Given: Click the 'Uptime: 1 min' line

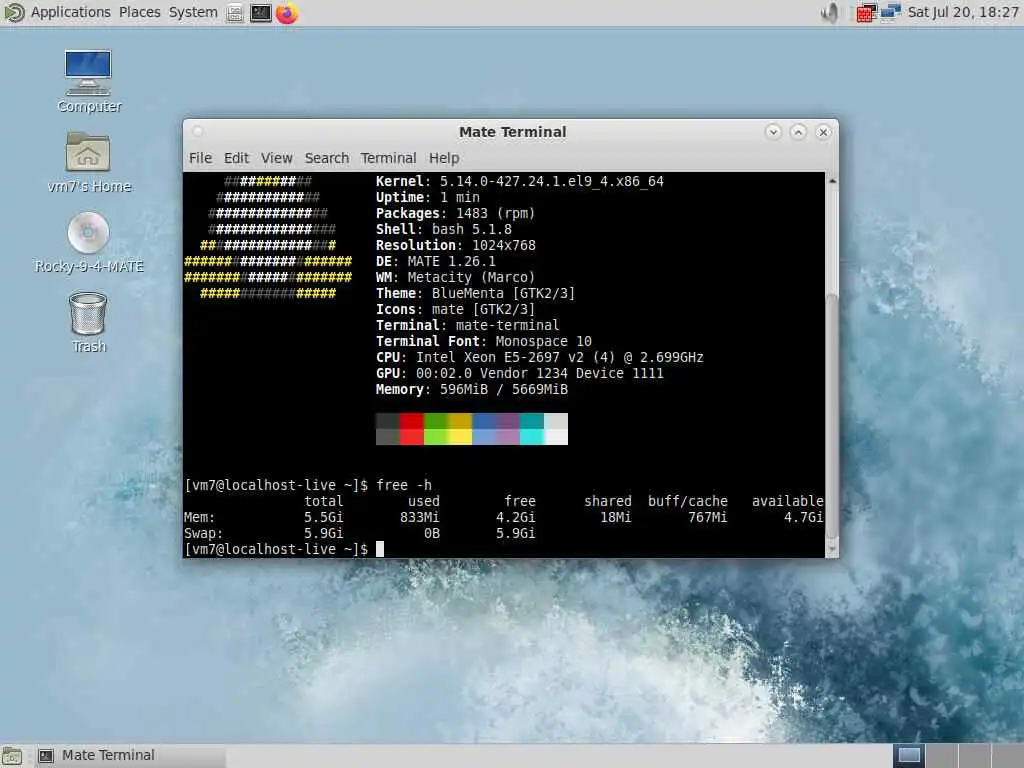Looking at the screenshot, I should (x=428, y=197).
